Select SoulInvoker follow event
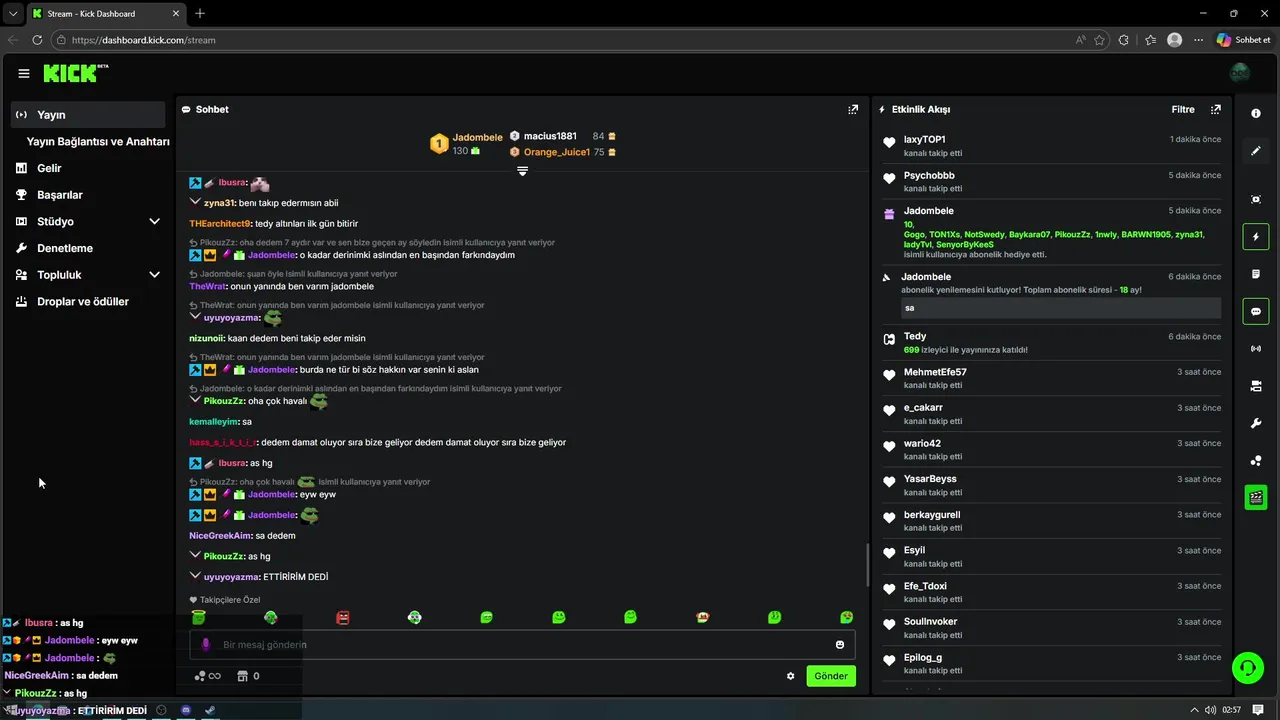This screenshot has width=1280, height=720. tap(1053, 628)
